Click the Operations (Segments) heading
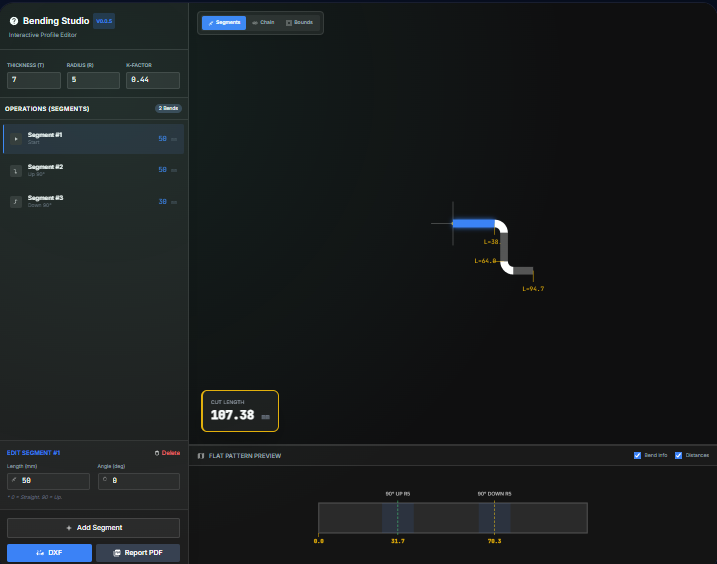This screenshot has height=564, width=717. coord(47,109)
